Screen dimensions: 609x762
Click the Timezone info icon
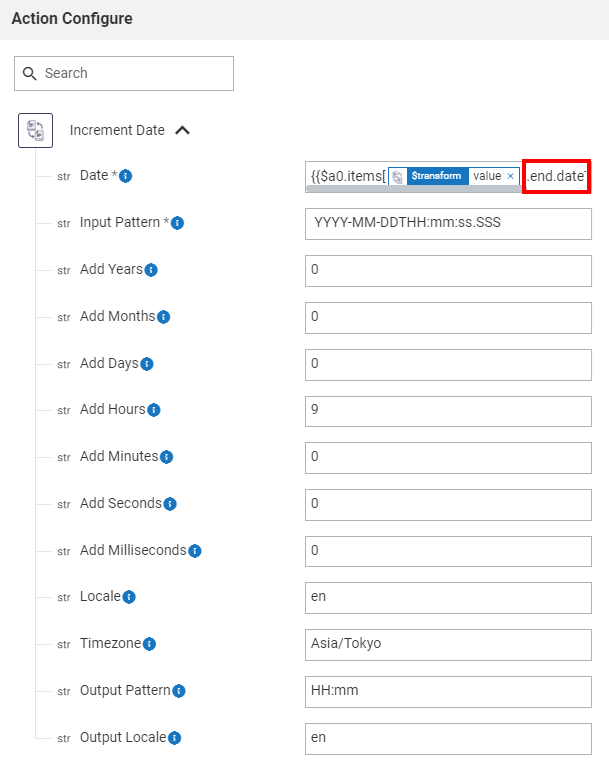(150, 644)
